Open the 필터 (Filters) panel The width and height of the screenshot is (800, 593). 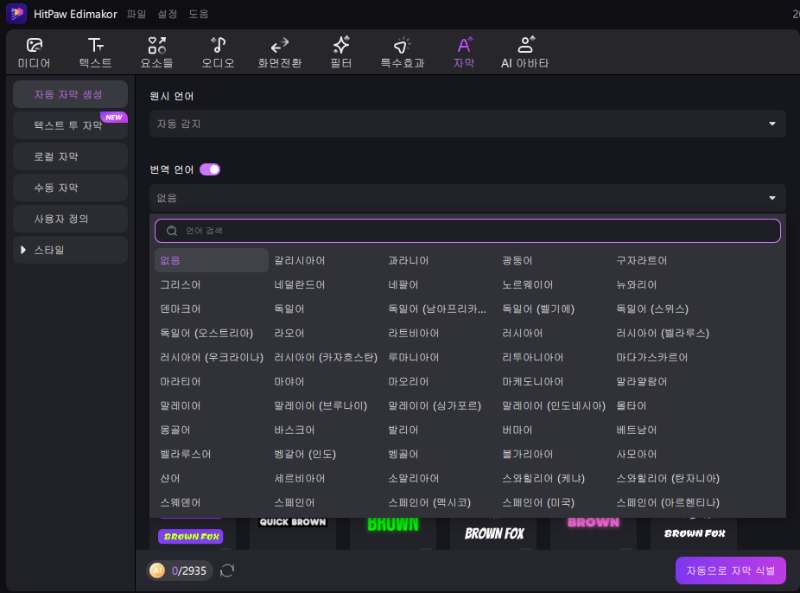coord(341,53)
